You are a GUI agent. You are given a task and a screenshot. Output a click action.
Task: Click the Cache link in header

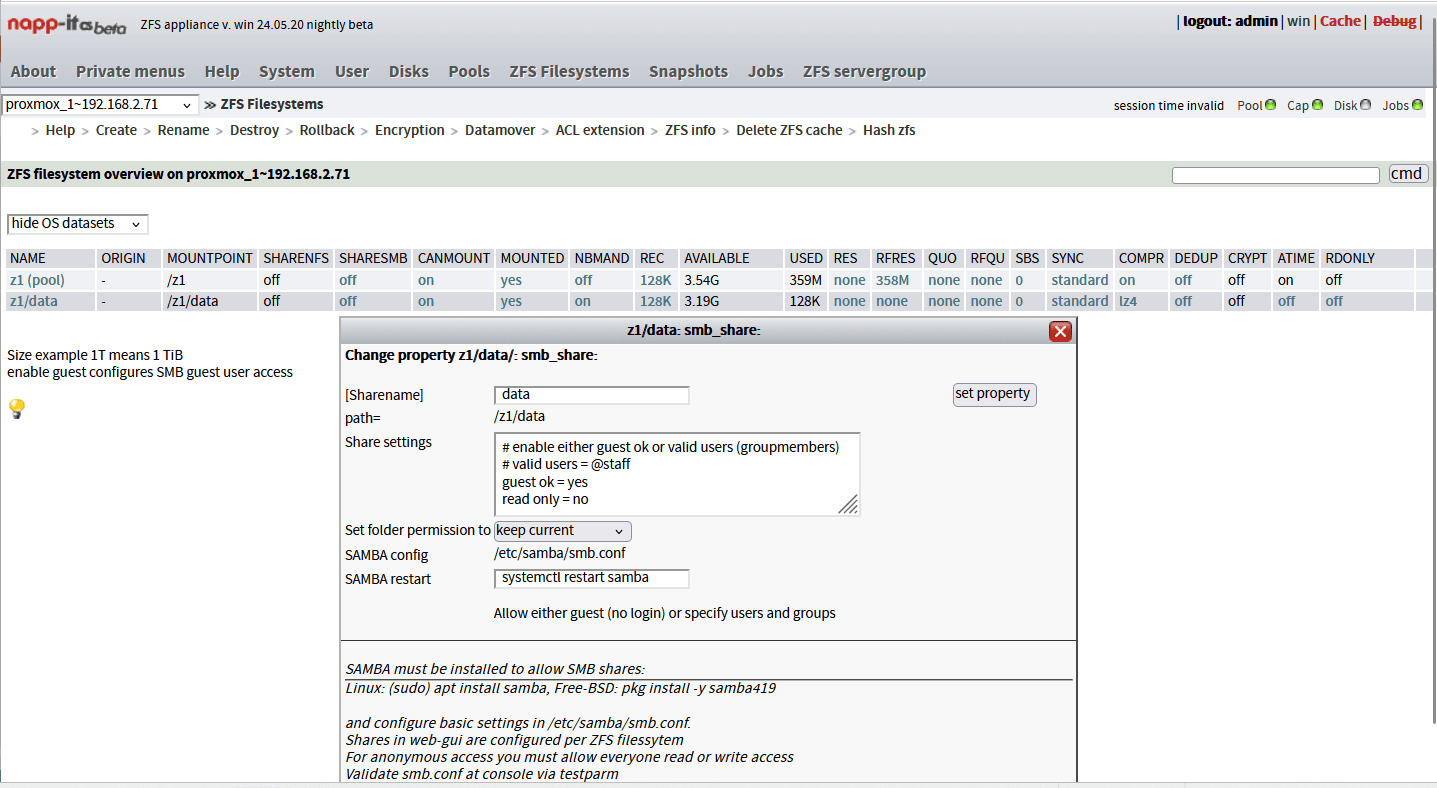click(x=1340, y=21)
